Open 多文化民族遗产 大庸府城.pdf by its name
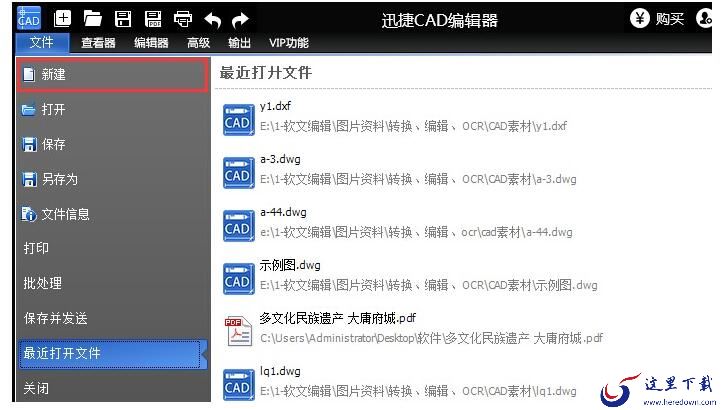This screenshot has height=410, width=726. click(338, 318)
